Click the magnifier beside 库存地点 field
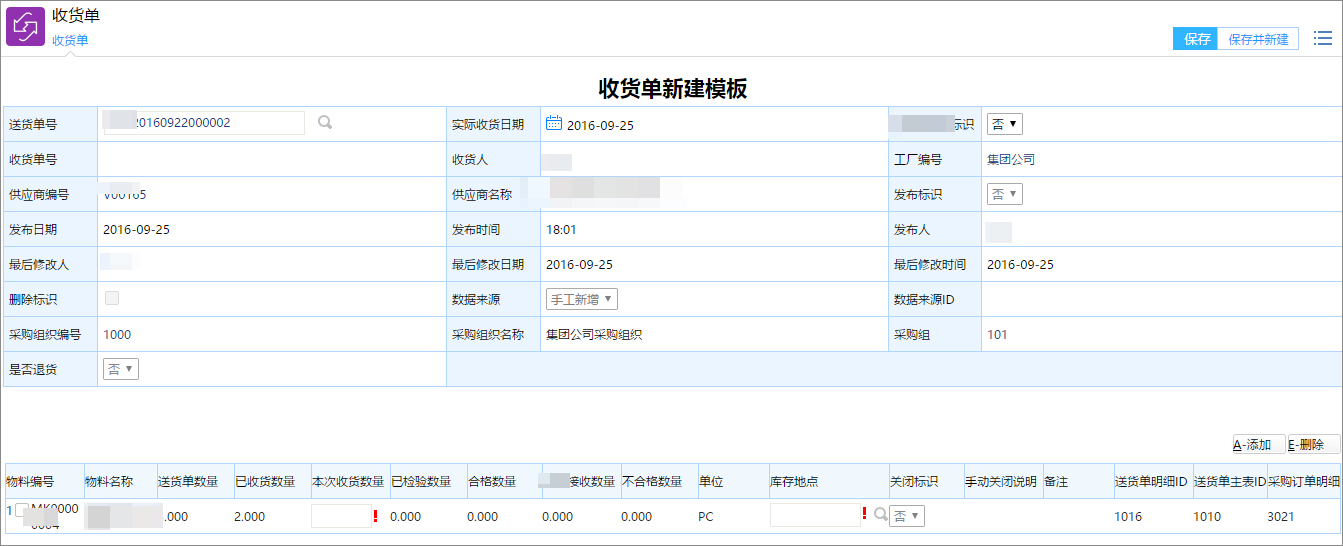The width and height of the screenshot is (1343, 546). click(x=880, y=515)
